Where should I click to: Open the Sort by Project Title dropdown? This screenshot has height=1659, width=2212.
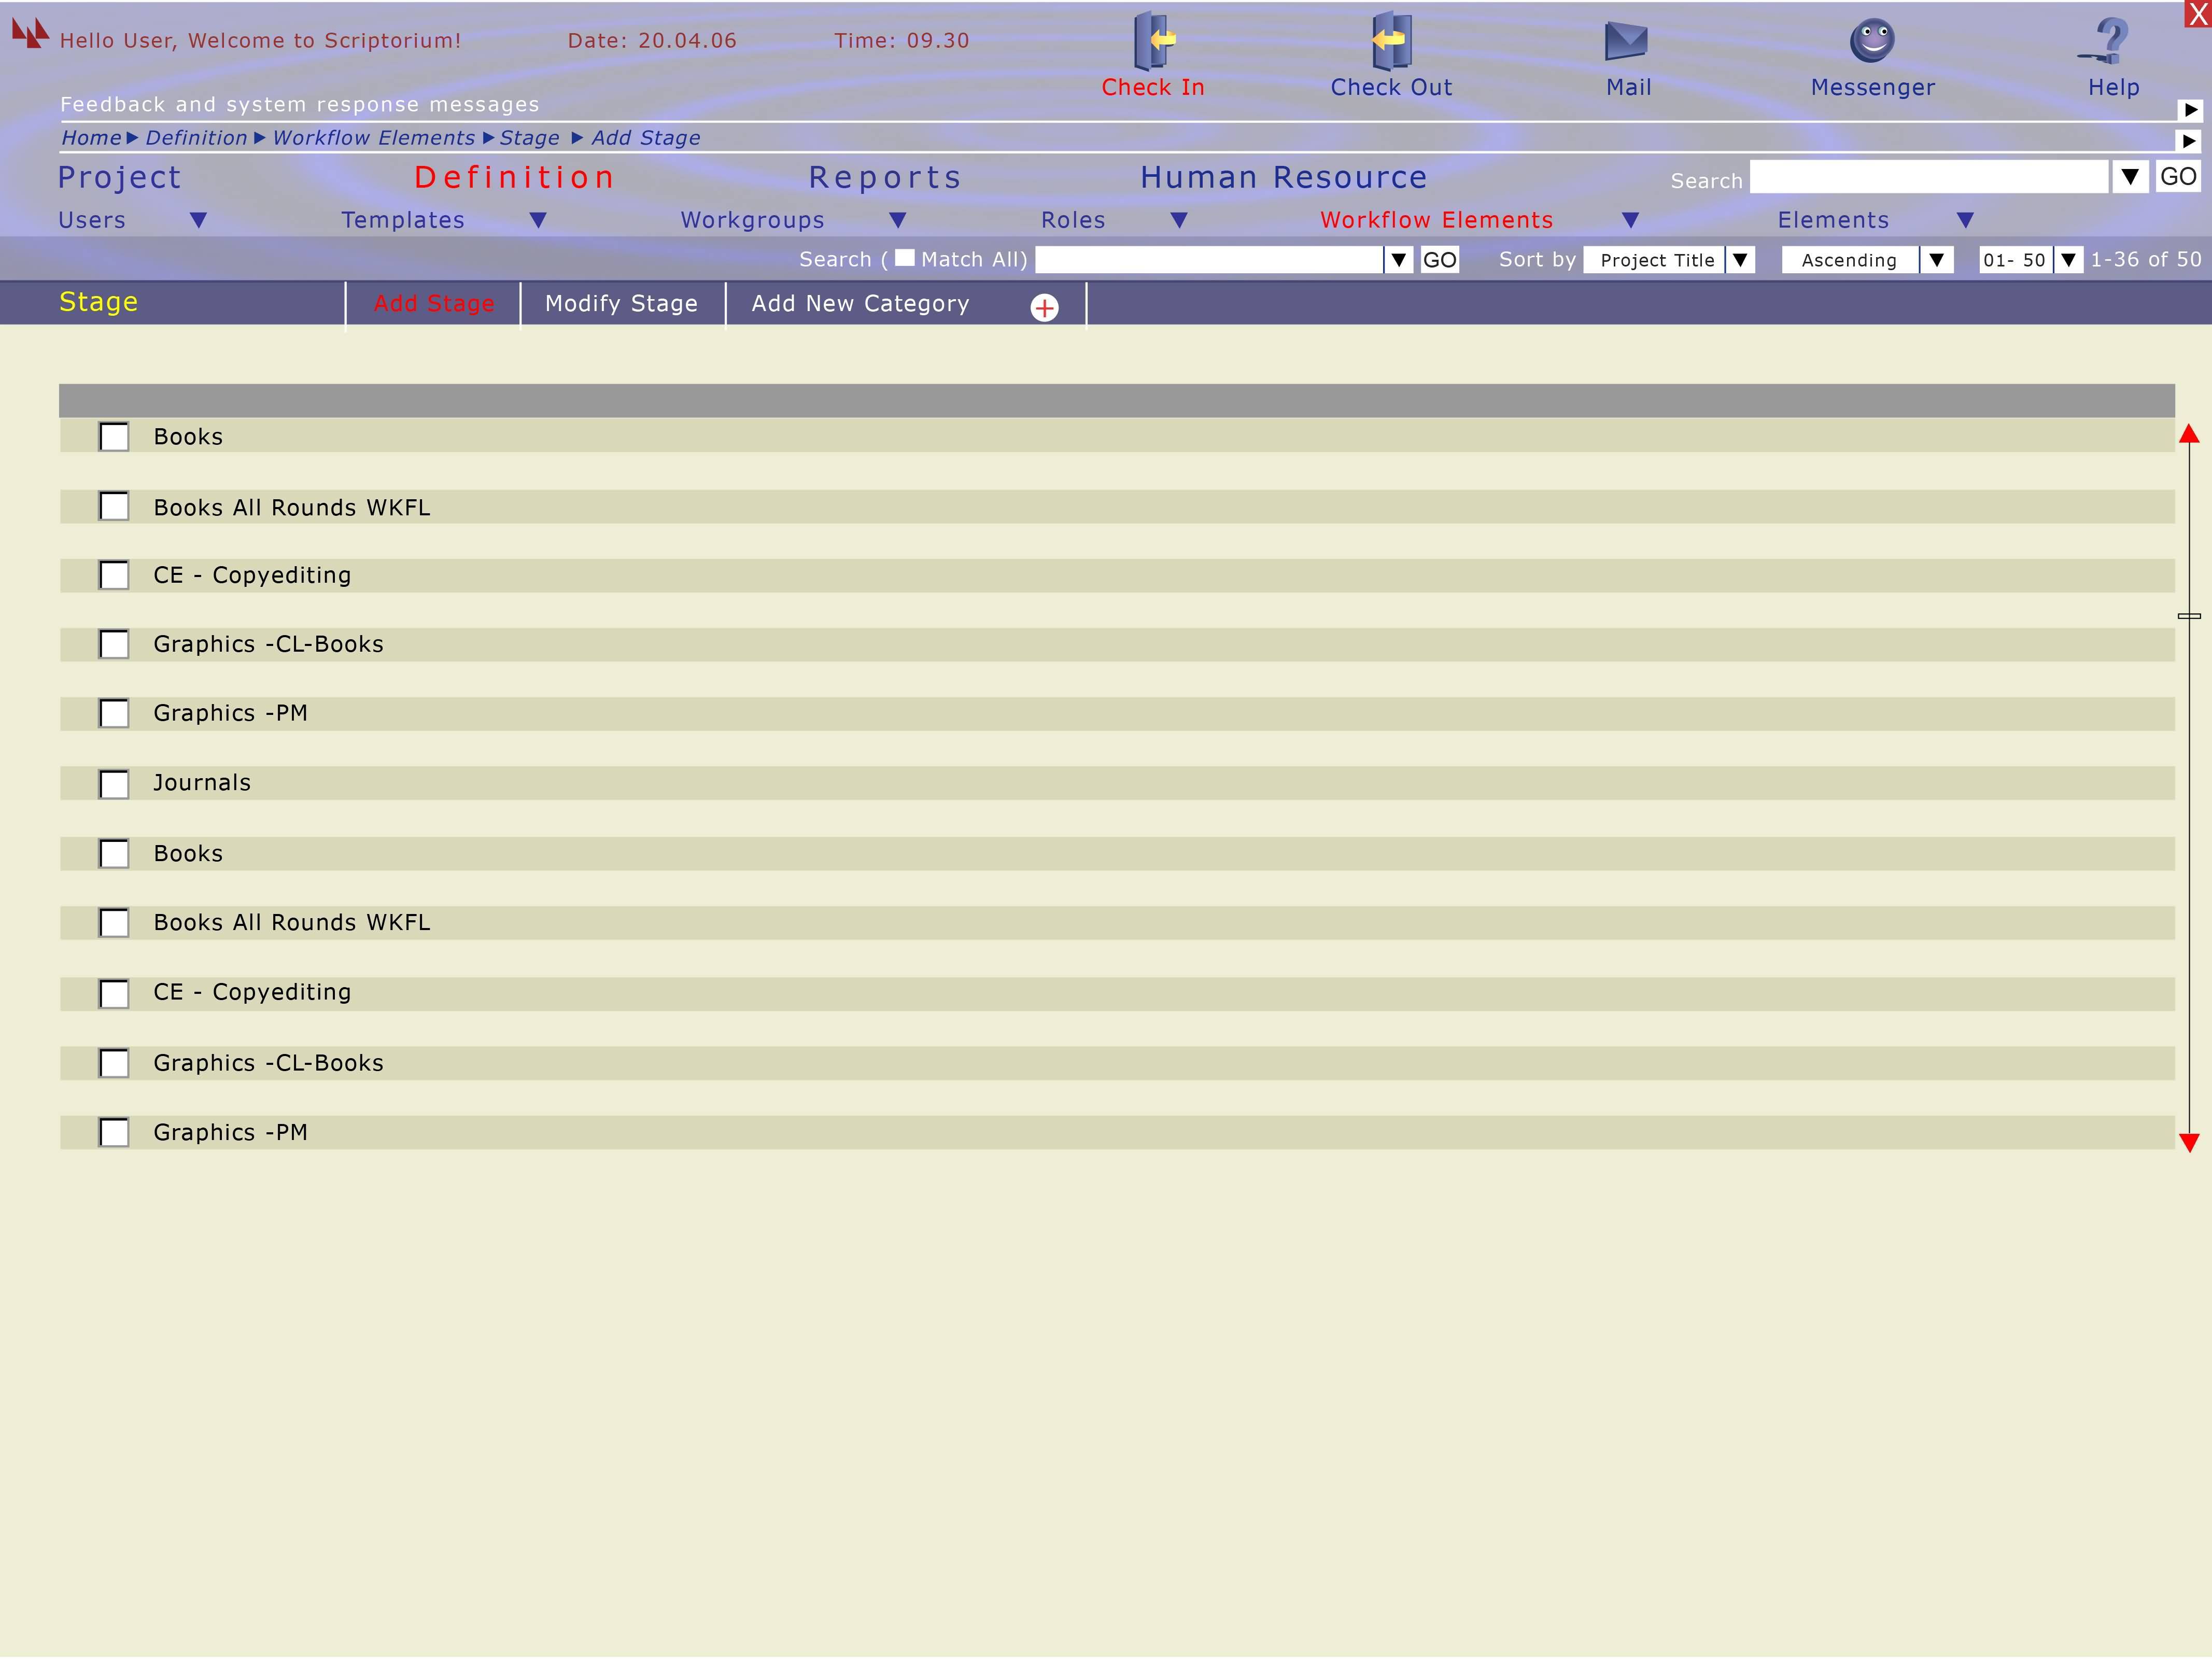(1740, 260)
